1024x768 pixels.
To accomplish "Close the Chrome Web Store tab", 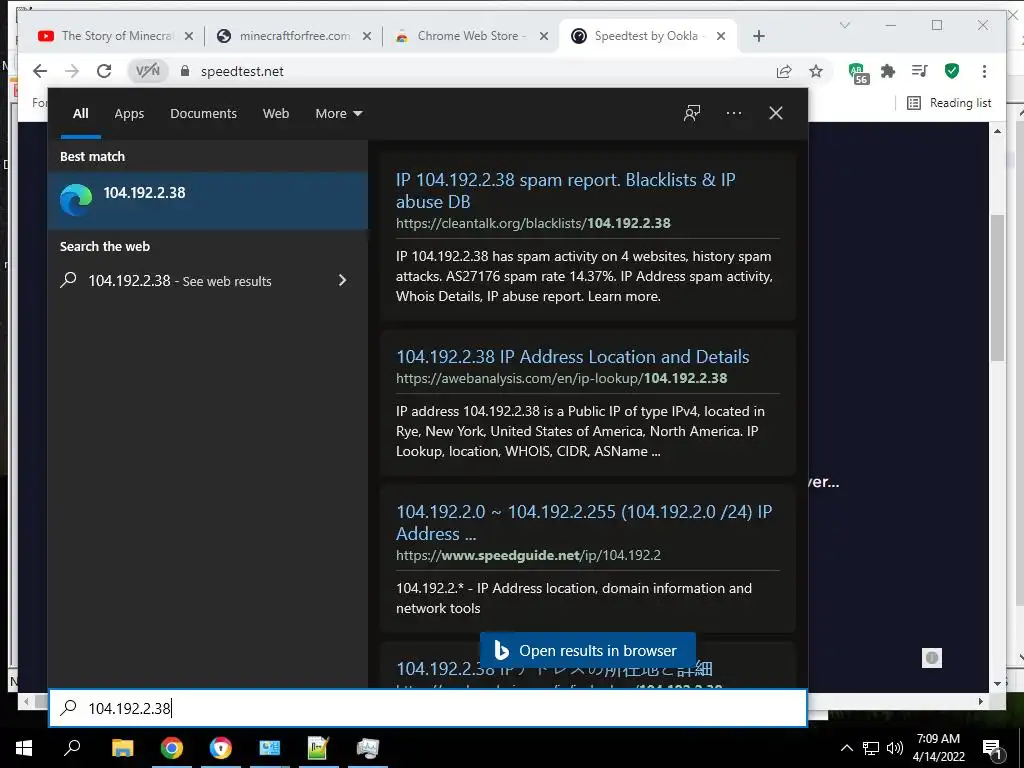I will tap(543, 36).
